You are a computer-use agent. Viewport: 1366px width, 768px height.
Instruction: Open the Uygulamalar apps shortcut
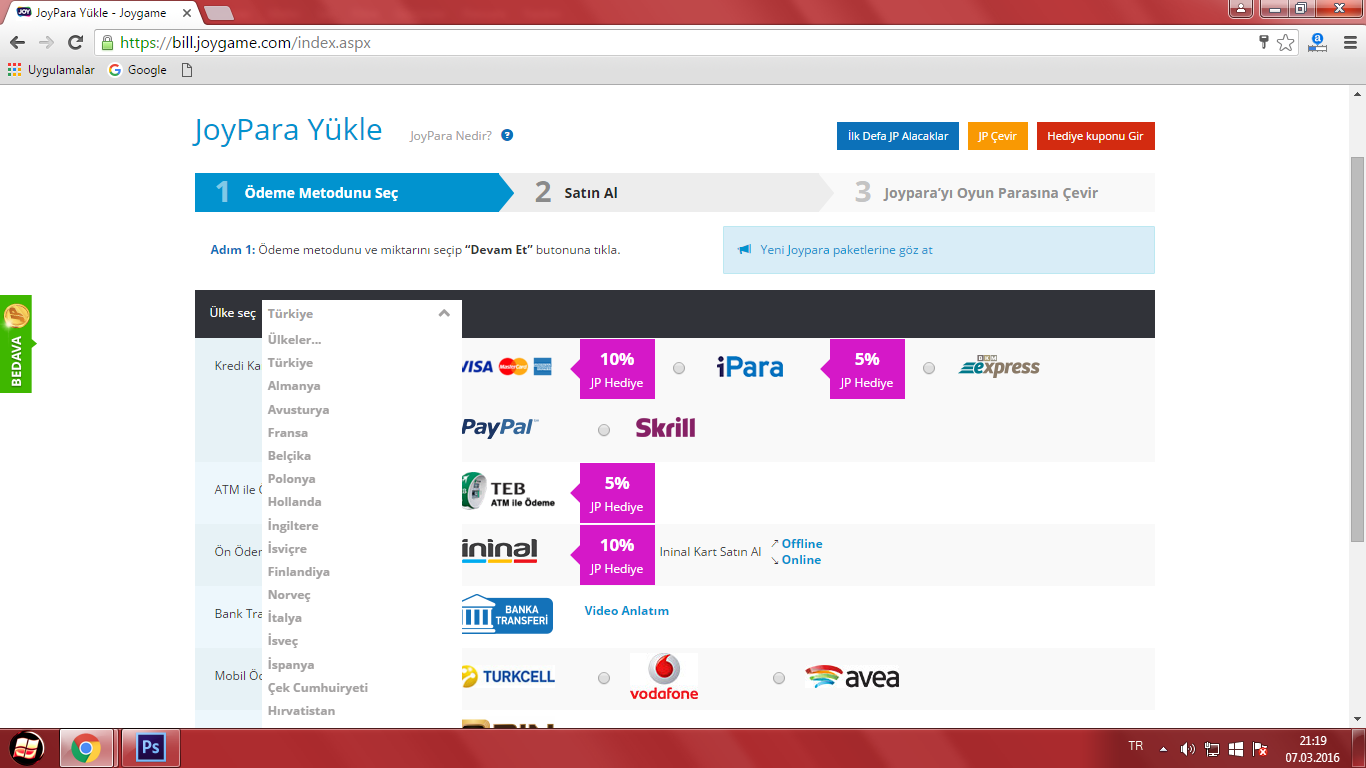51,70
